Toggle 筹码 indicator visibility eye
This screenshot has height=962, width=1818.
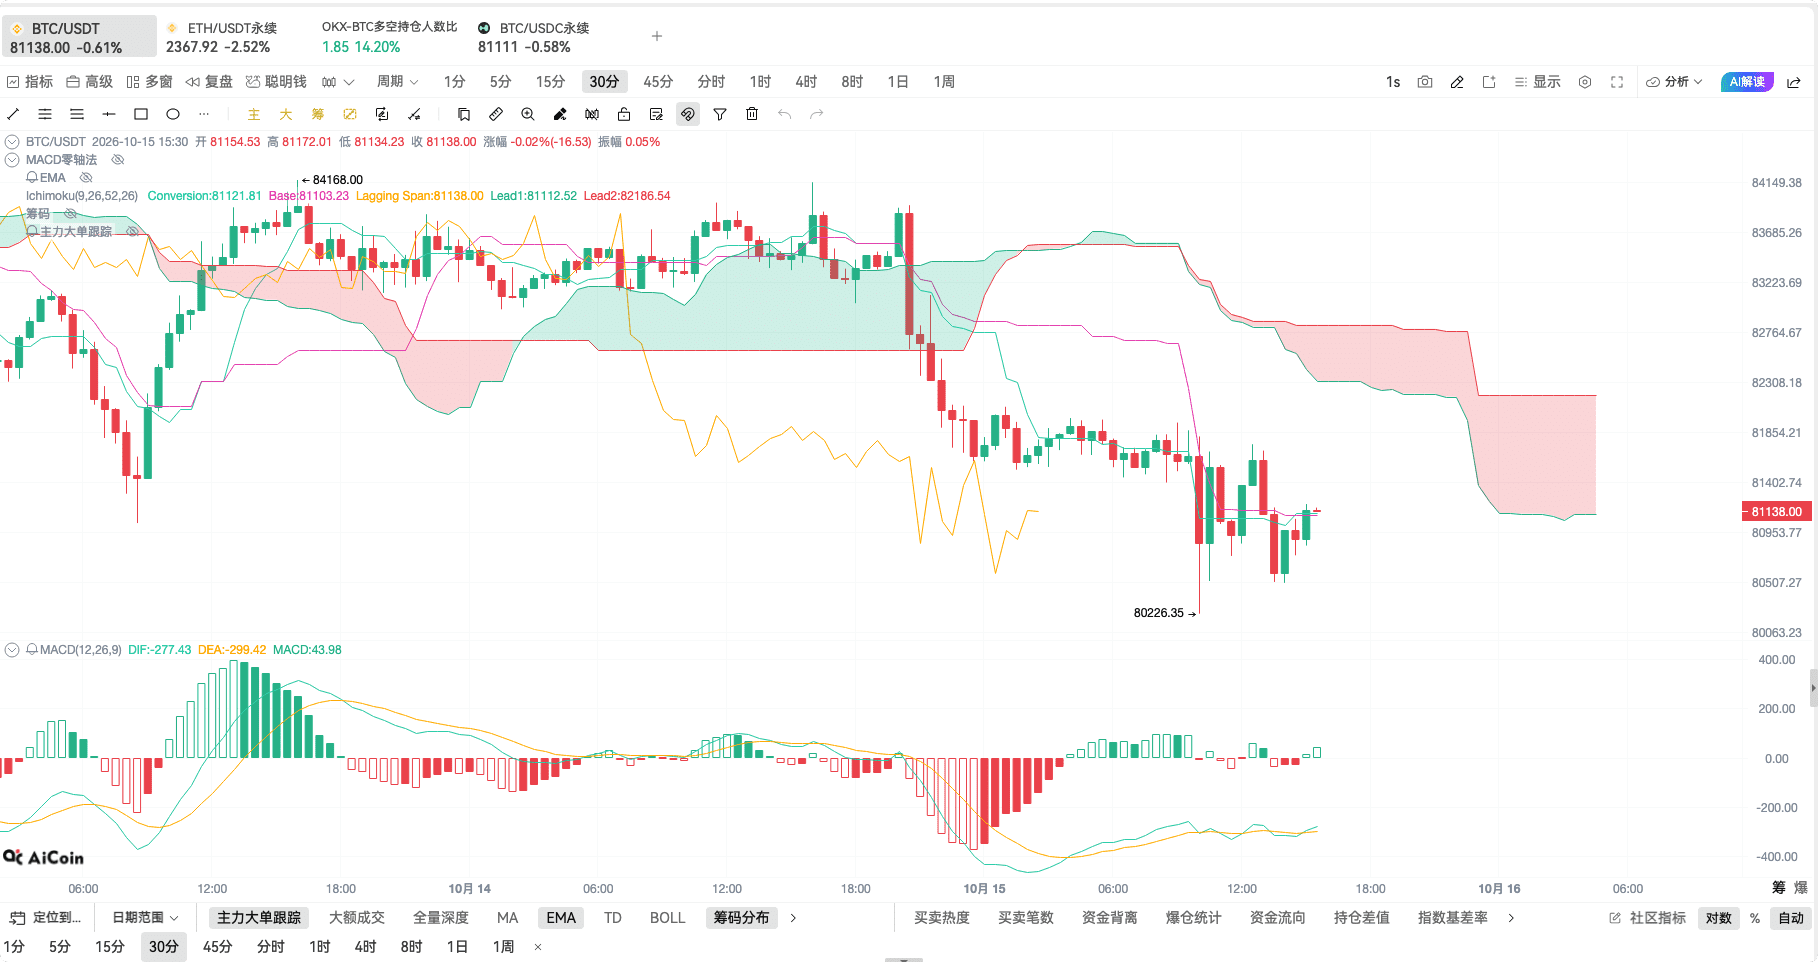tap(70, 214)
